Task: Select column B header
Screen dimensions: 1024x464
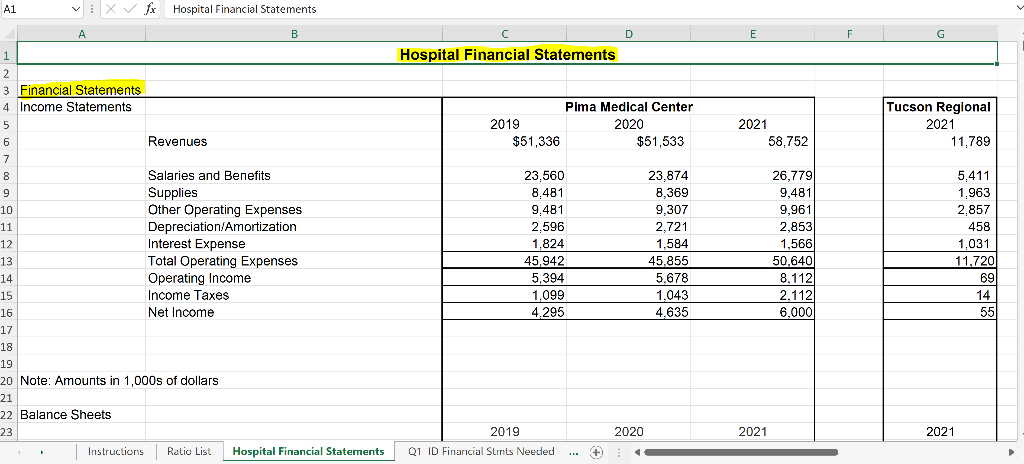Action: 294,34
